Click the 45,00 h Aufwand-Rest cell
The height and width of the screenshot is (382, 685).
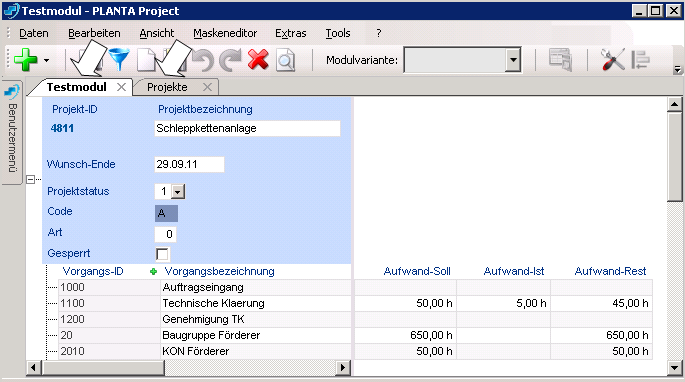(x=602, y=303)
